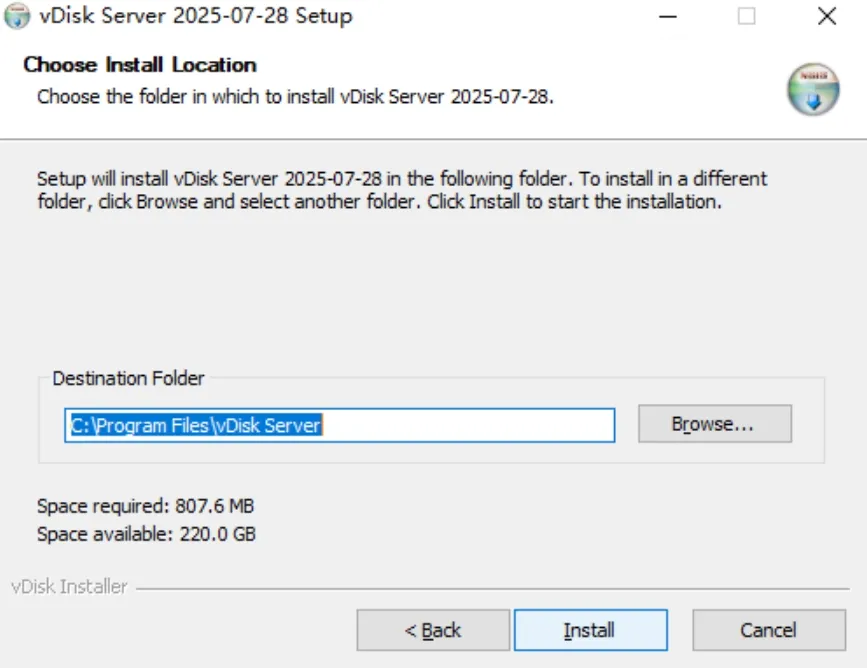
Task: Go to the previous step with Back
Action: [433, 630]
